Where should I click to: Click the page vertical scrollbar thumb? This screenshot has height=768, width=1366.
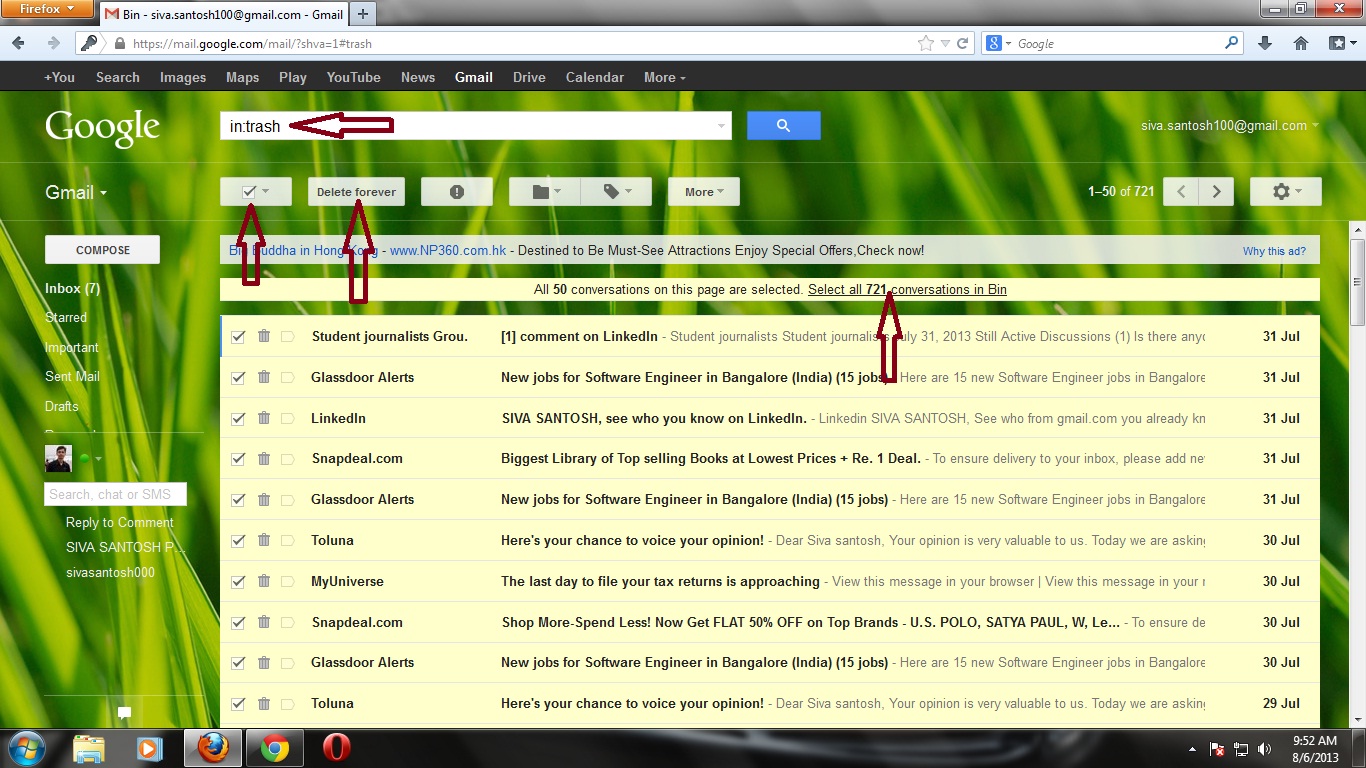pyautogui.click(x=1357, y=282)
